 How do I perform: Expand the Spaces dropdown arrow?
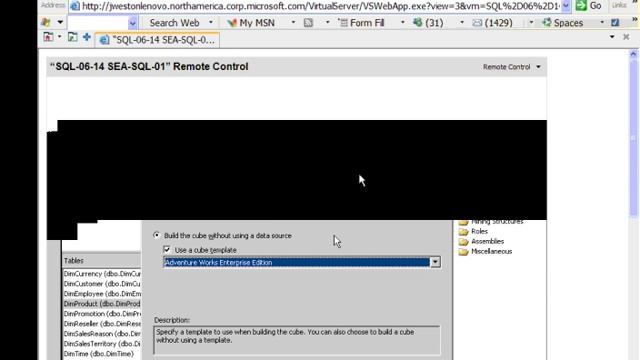[602, 23]
